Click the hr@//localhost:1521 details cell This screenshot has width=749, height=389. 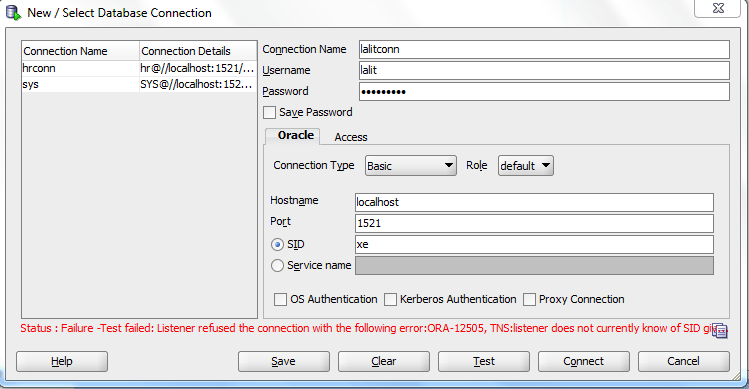click(197, 68)
